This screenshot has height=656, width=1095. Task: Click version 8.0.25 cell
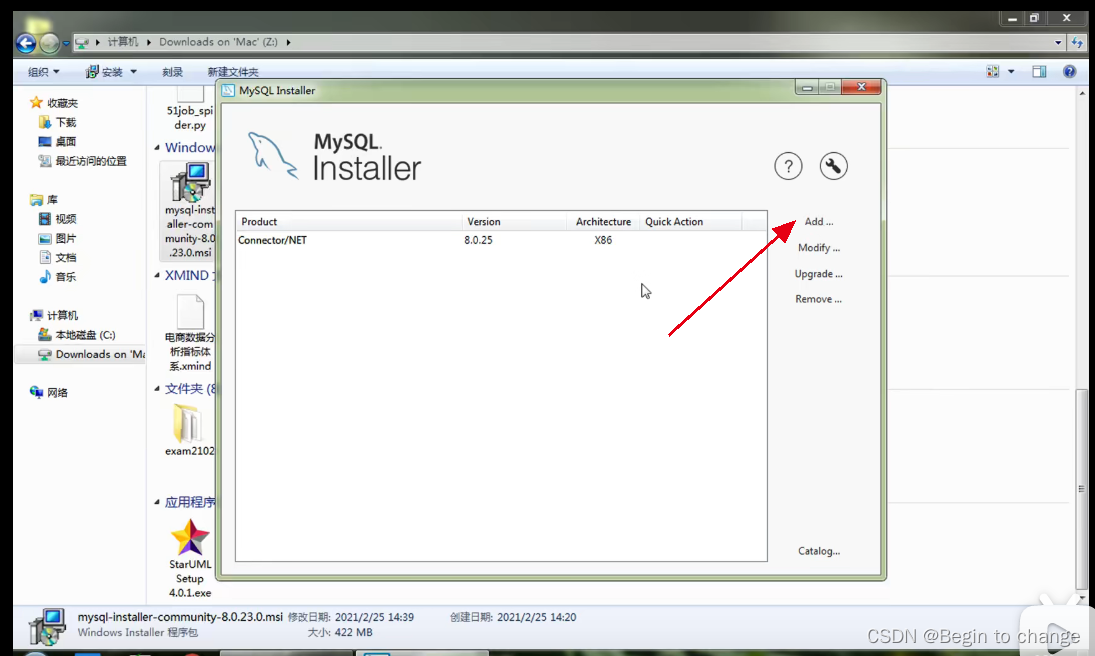pyautogui.click(x=478, y=240)
